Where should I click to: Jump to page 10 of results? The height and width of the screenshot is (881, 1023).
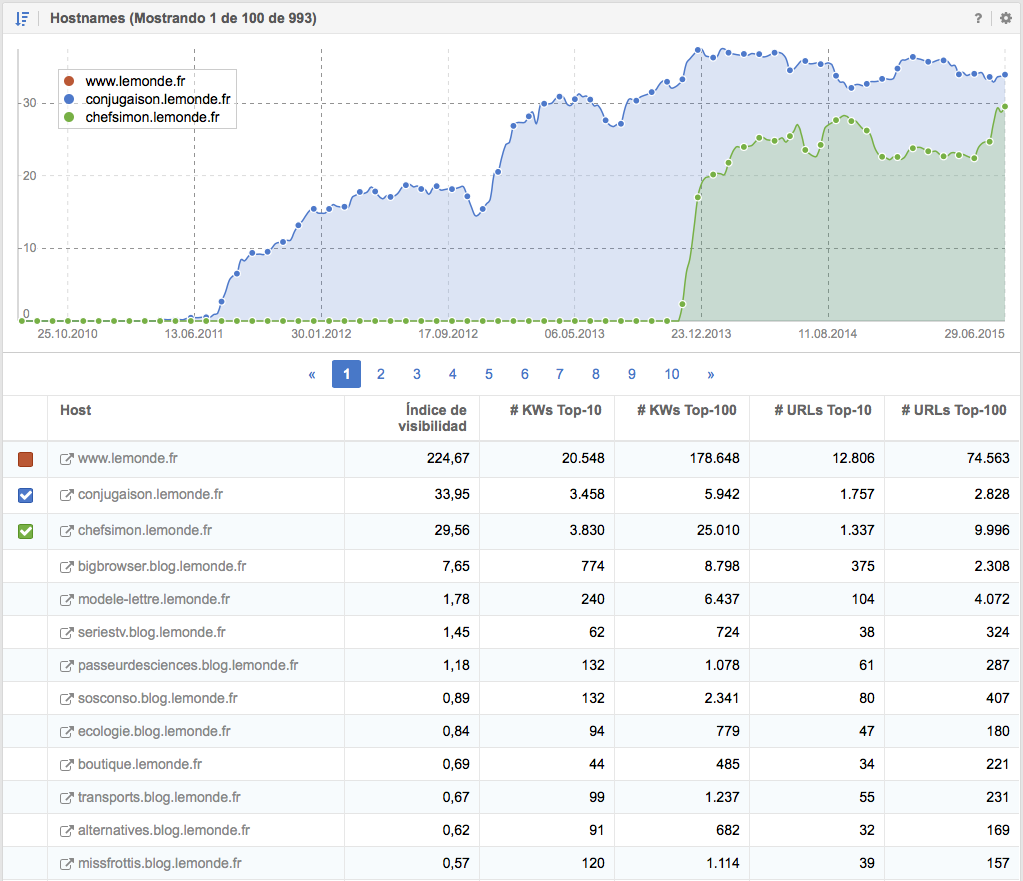[x=672, y=374]
